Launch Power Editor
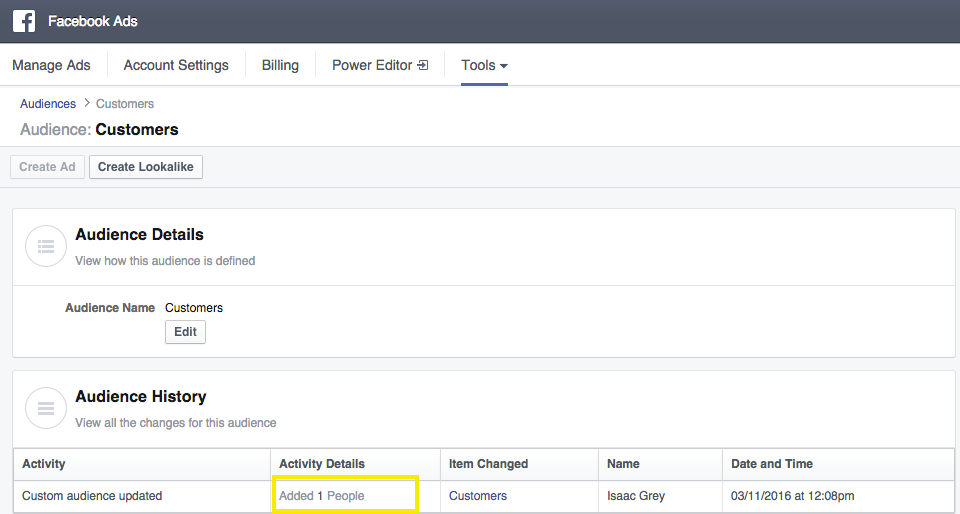Image resolution: width=960 pixels, height=514 pixels. pos(380,65)
